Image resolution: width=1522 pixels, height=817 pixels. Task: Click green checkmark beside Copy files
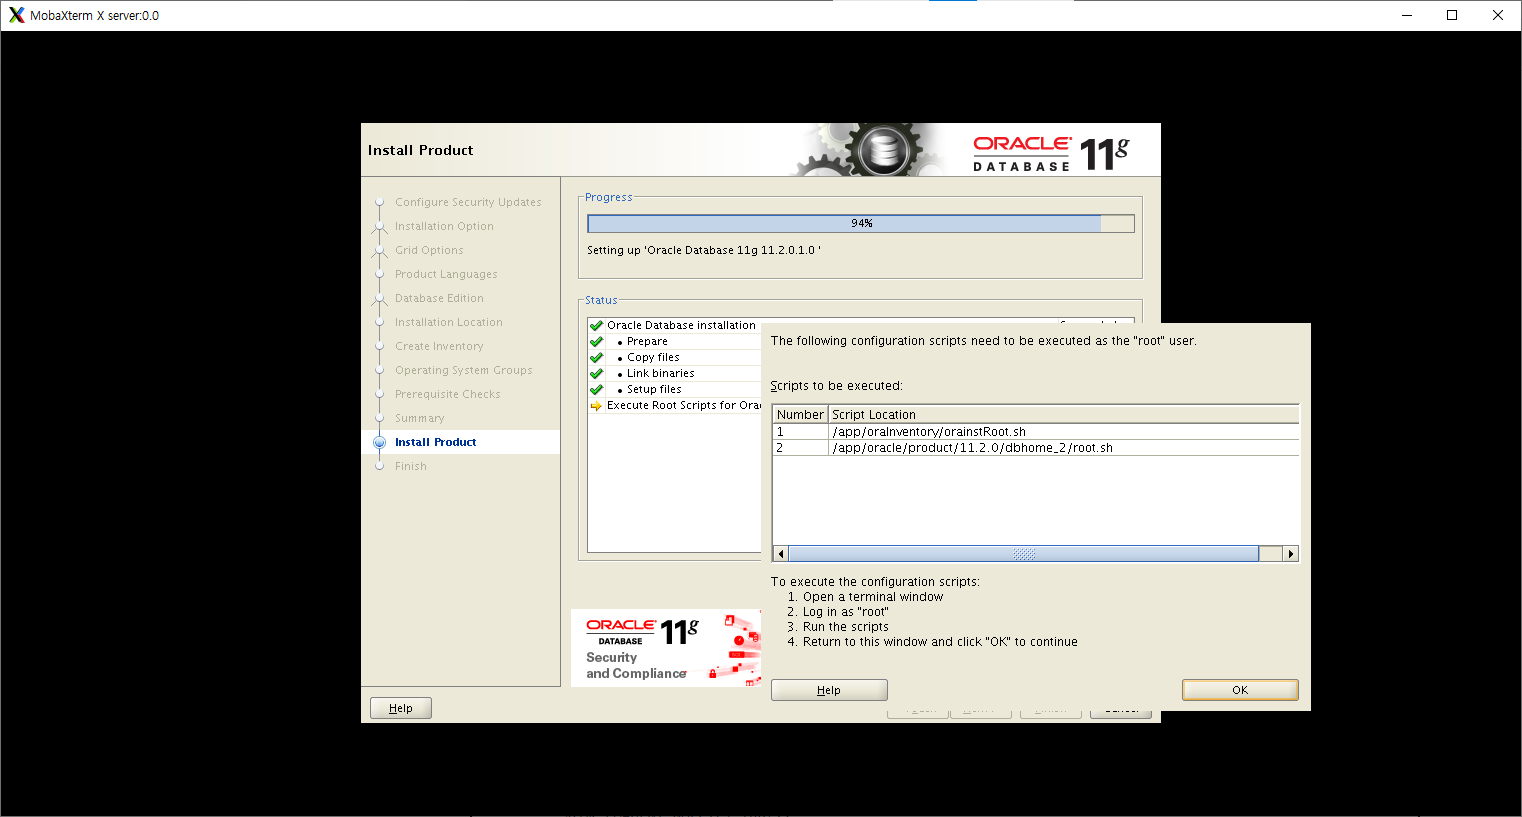[596, 357]
